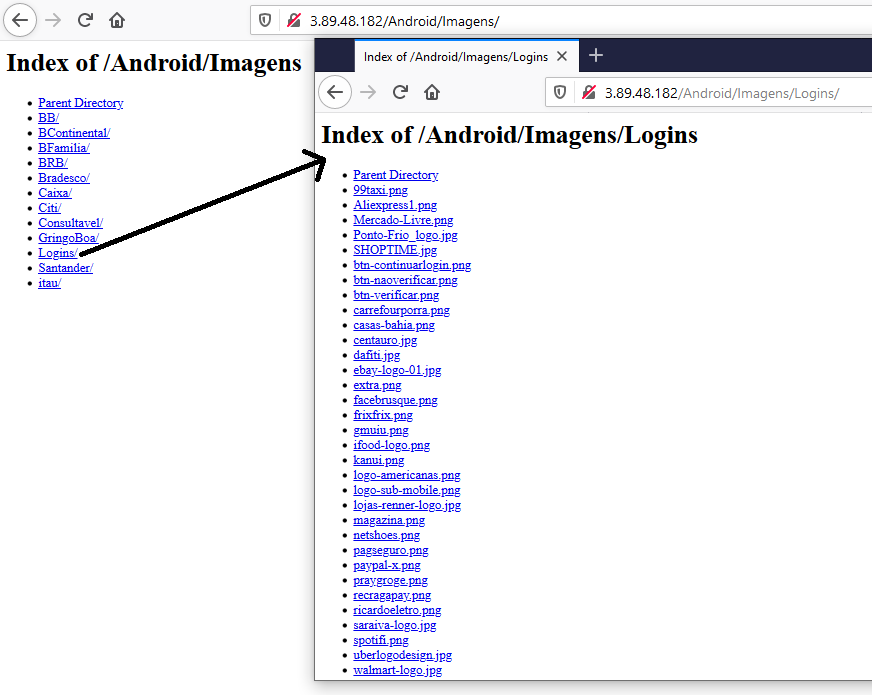Image resolution: width=872 pixels, height=695 pixels.
Task: Open walmart-logo.jpg
Action: [398, 671]
